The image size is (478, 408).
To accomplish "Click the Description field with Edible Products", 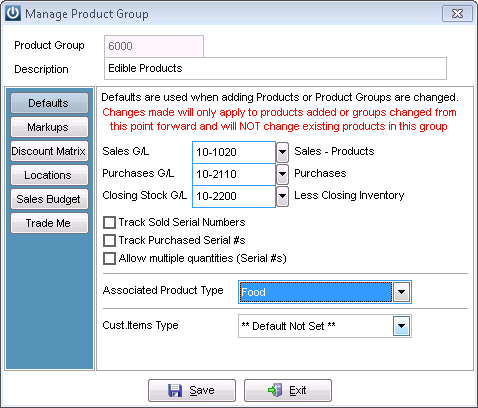I will pyautogui.click(x=275, y=69).
